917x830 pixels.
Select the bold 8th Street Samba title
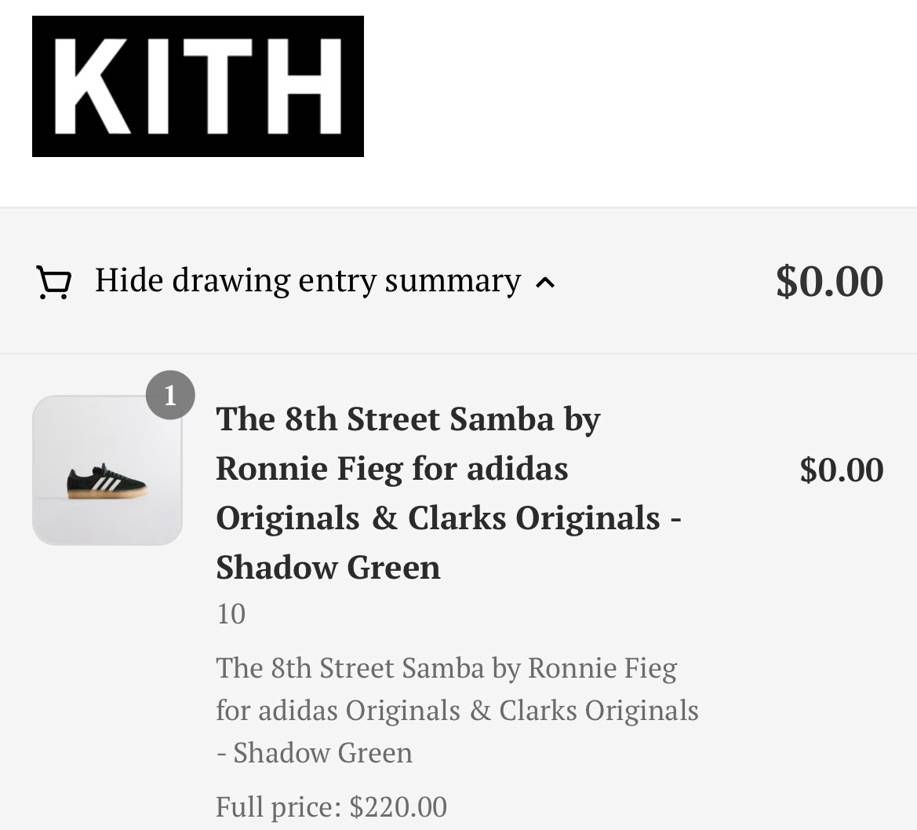tap(407, 418)
